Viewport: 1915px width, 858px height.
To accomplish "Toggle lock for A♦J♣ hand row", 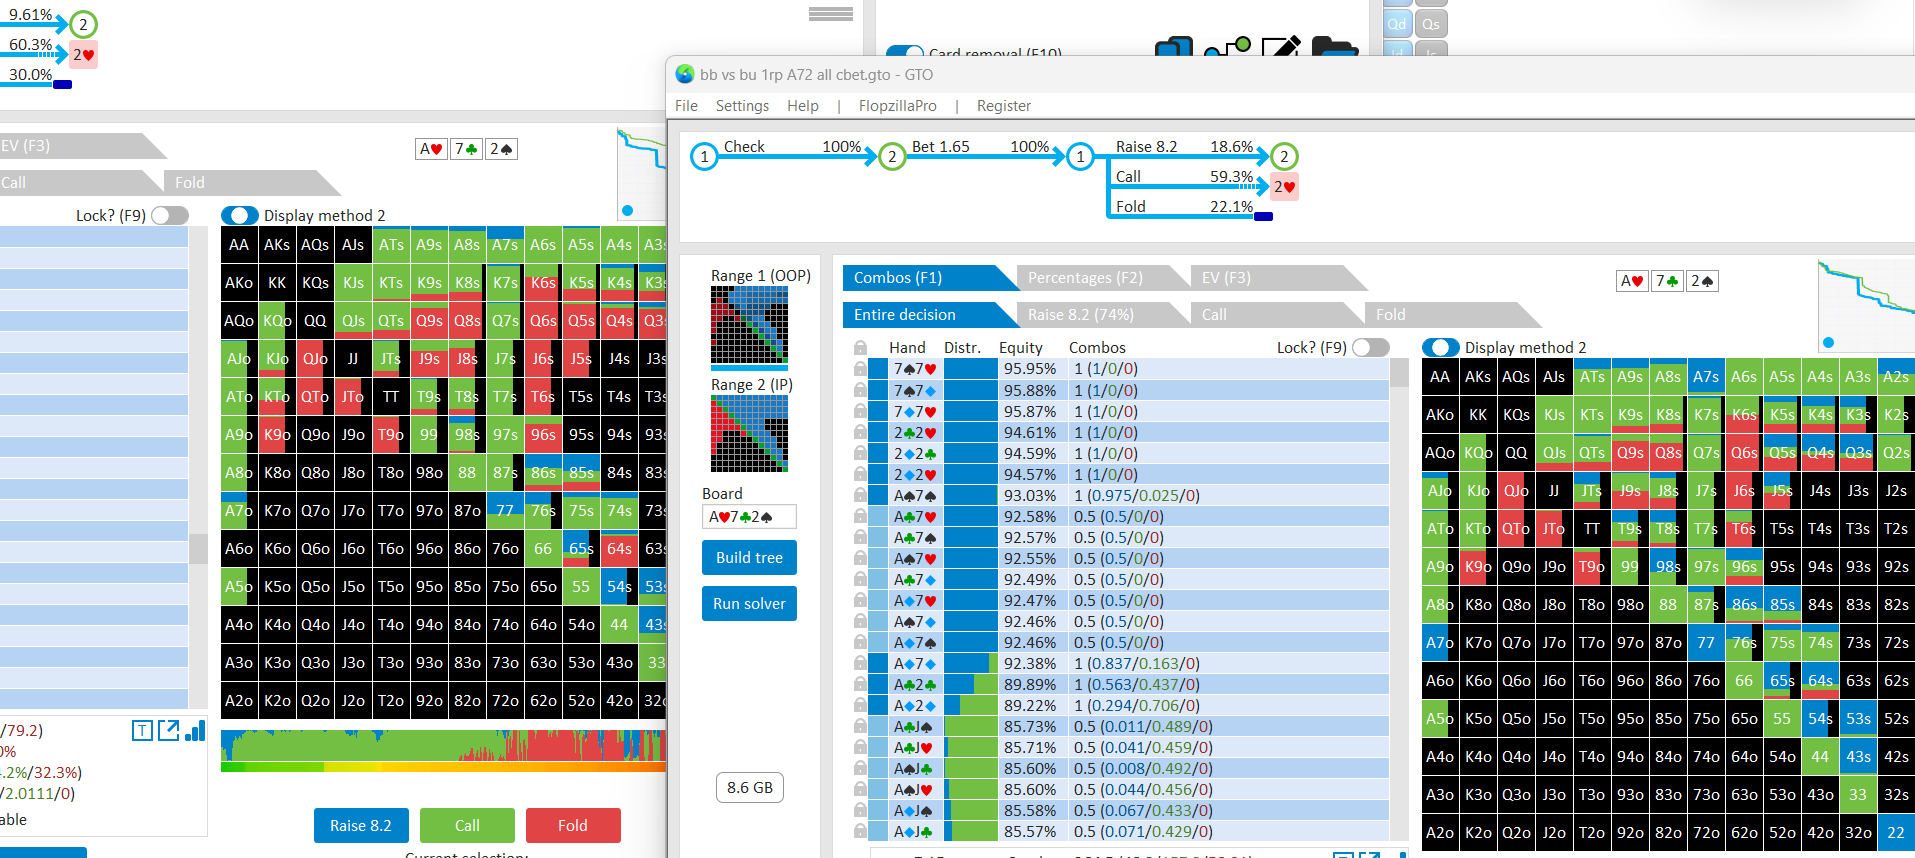I will pyautogui.click(x=860, y=831).
